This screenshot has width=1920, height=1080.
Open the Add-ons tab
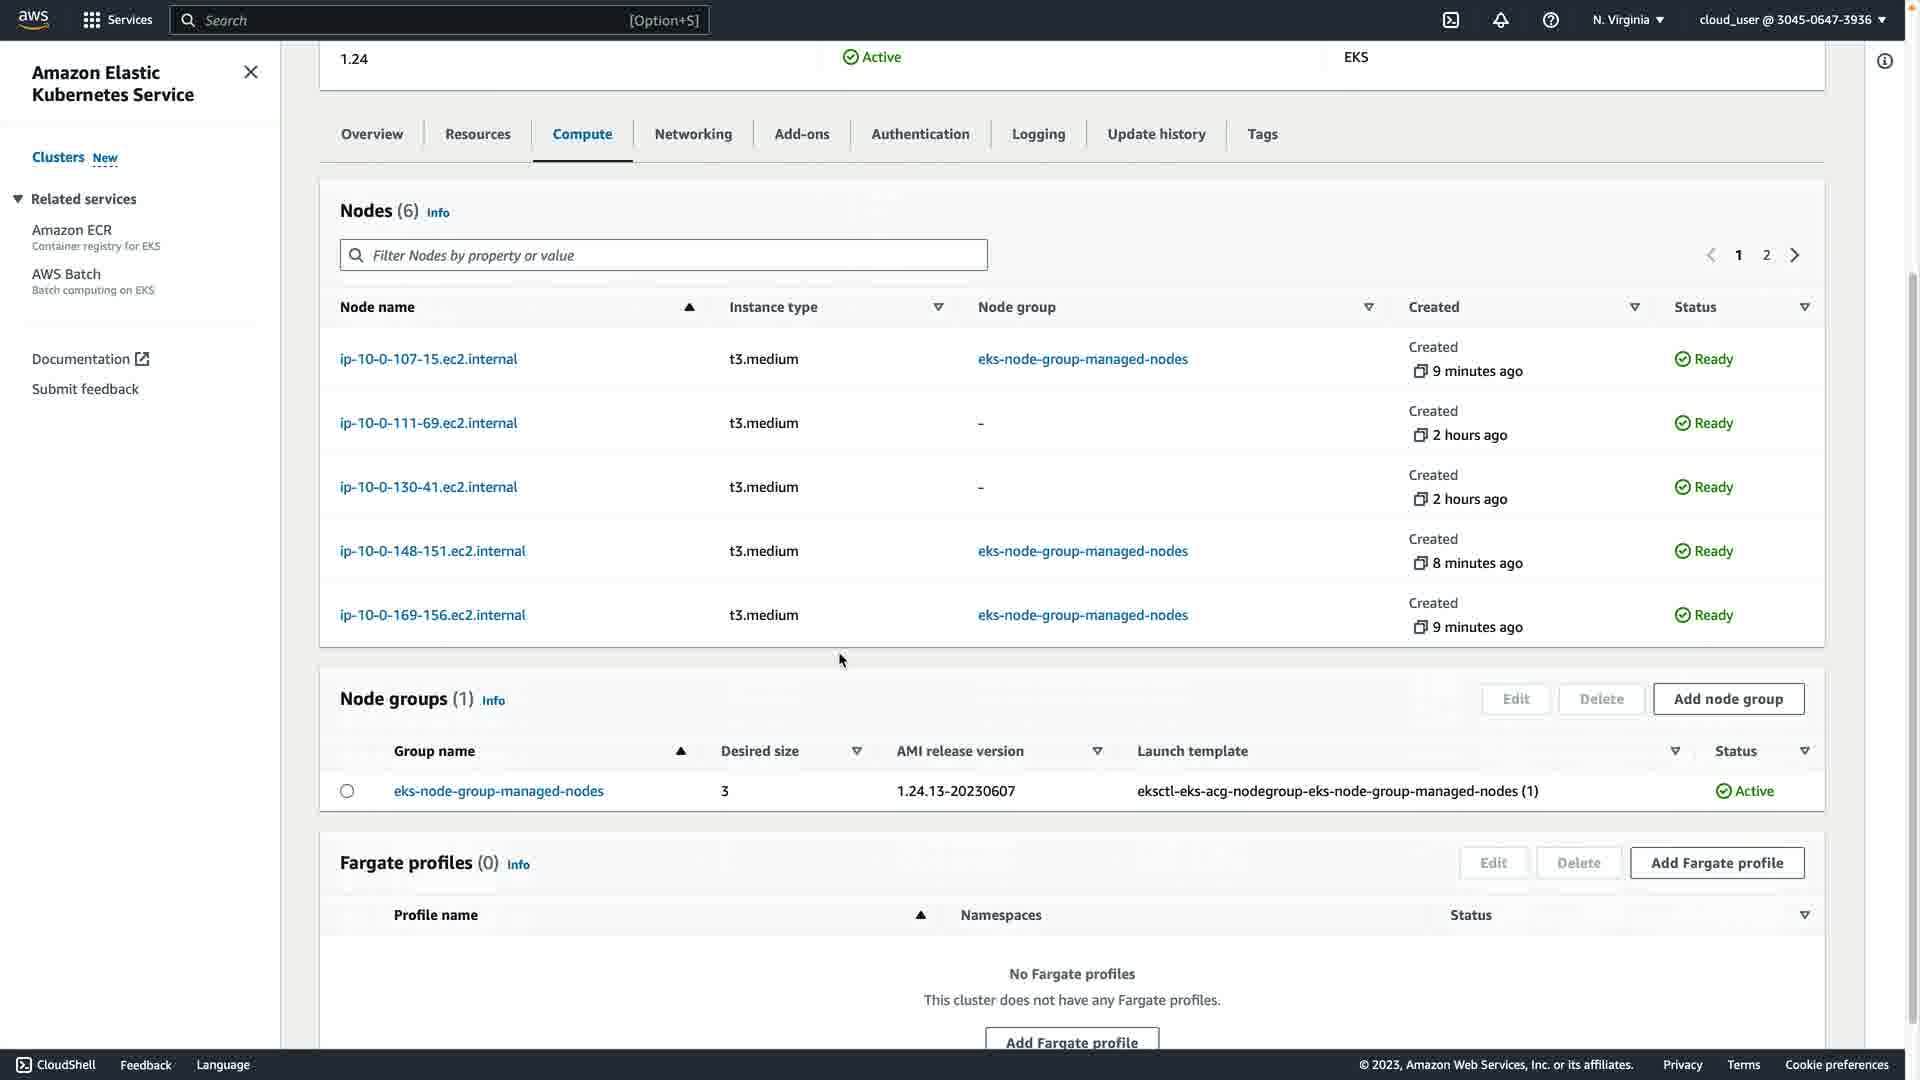click(x=802, y=134)
